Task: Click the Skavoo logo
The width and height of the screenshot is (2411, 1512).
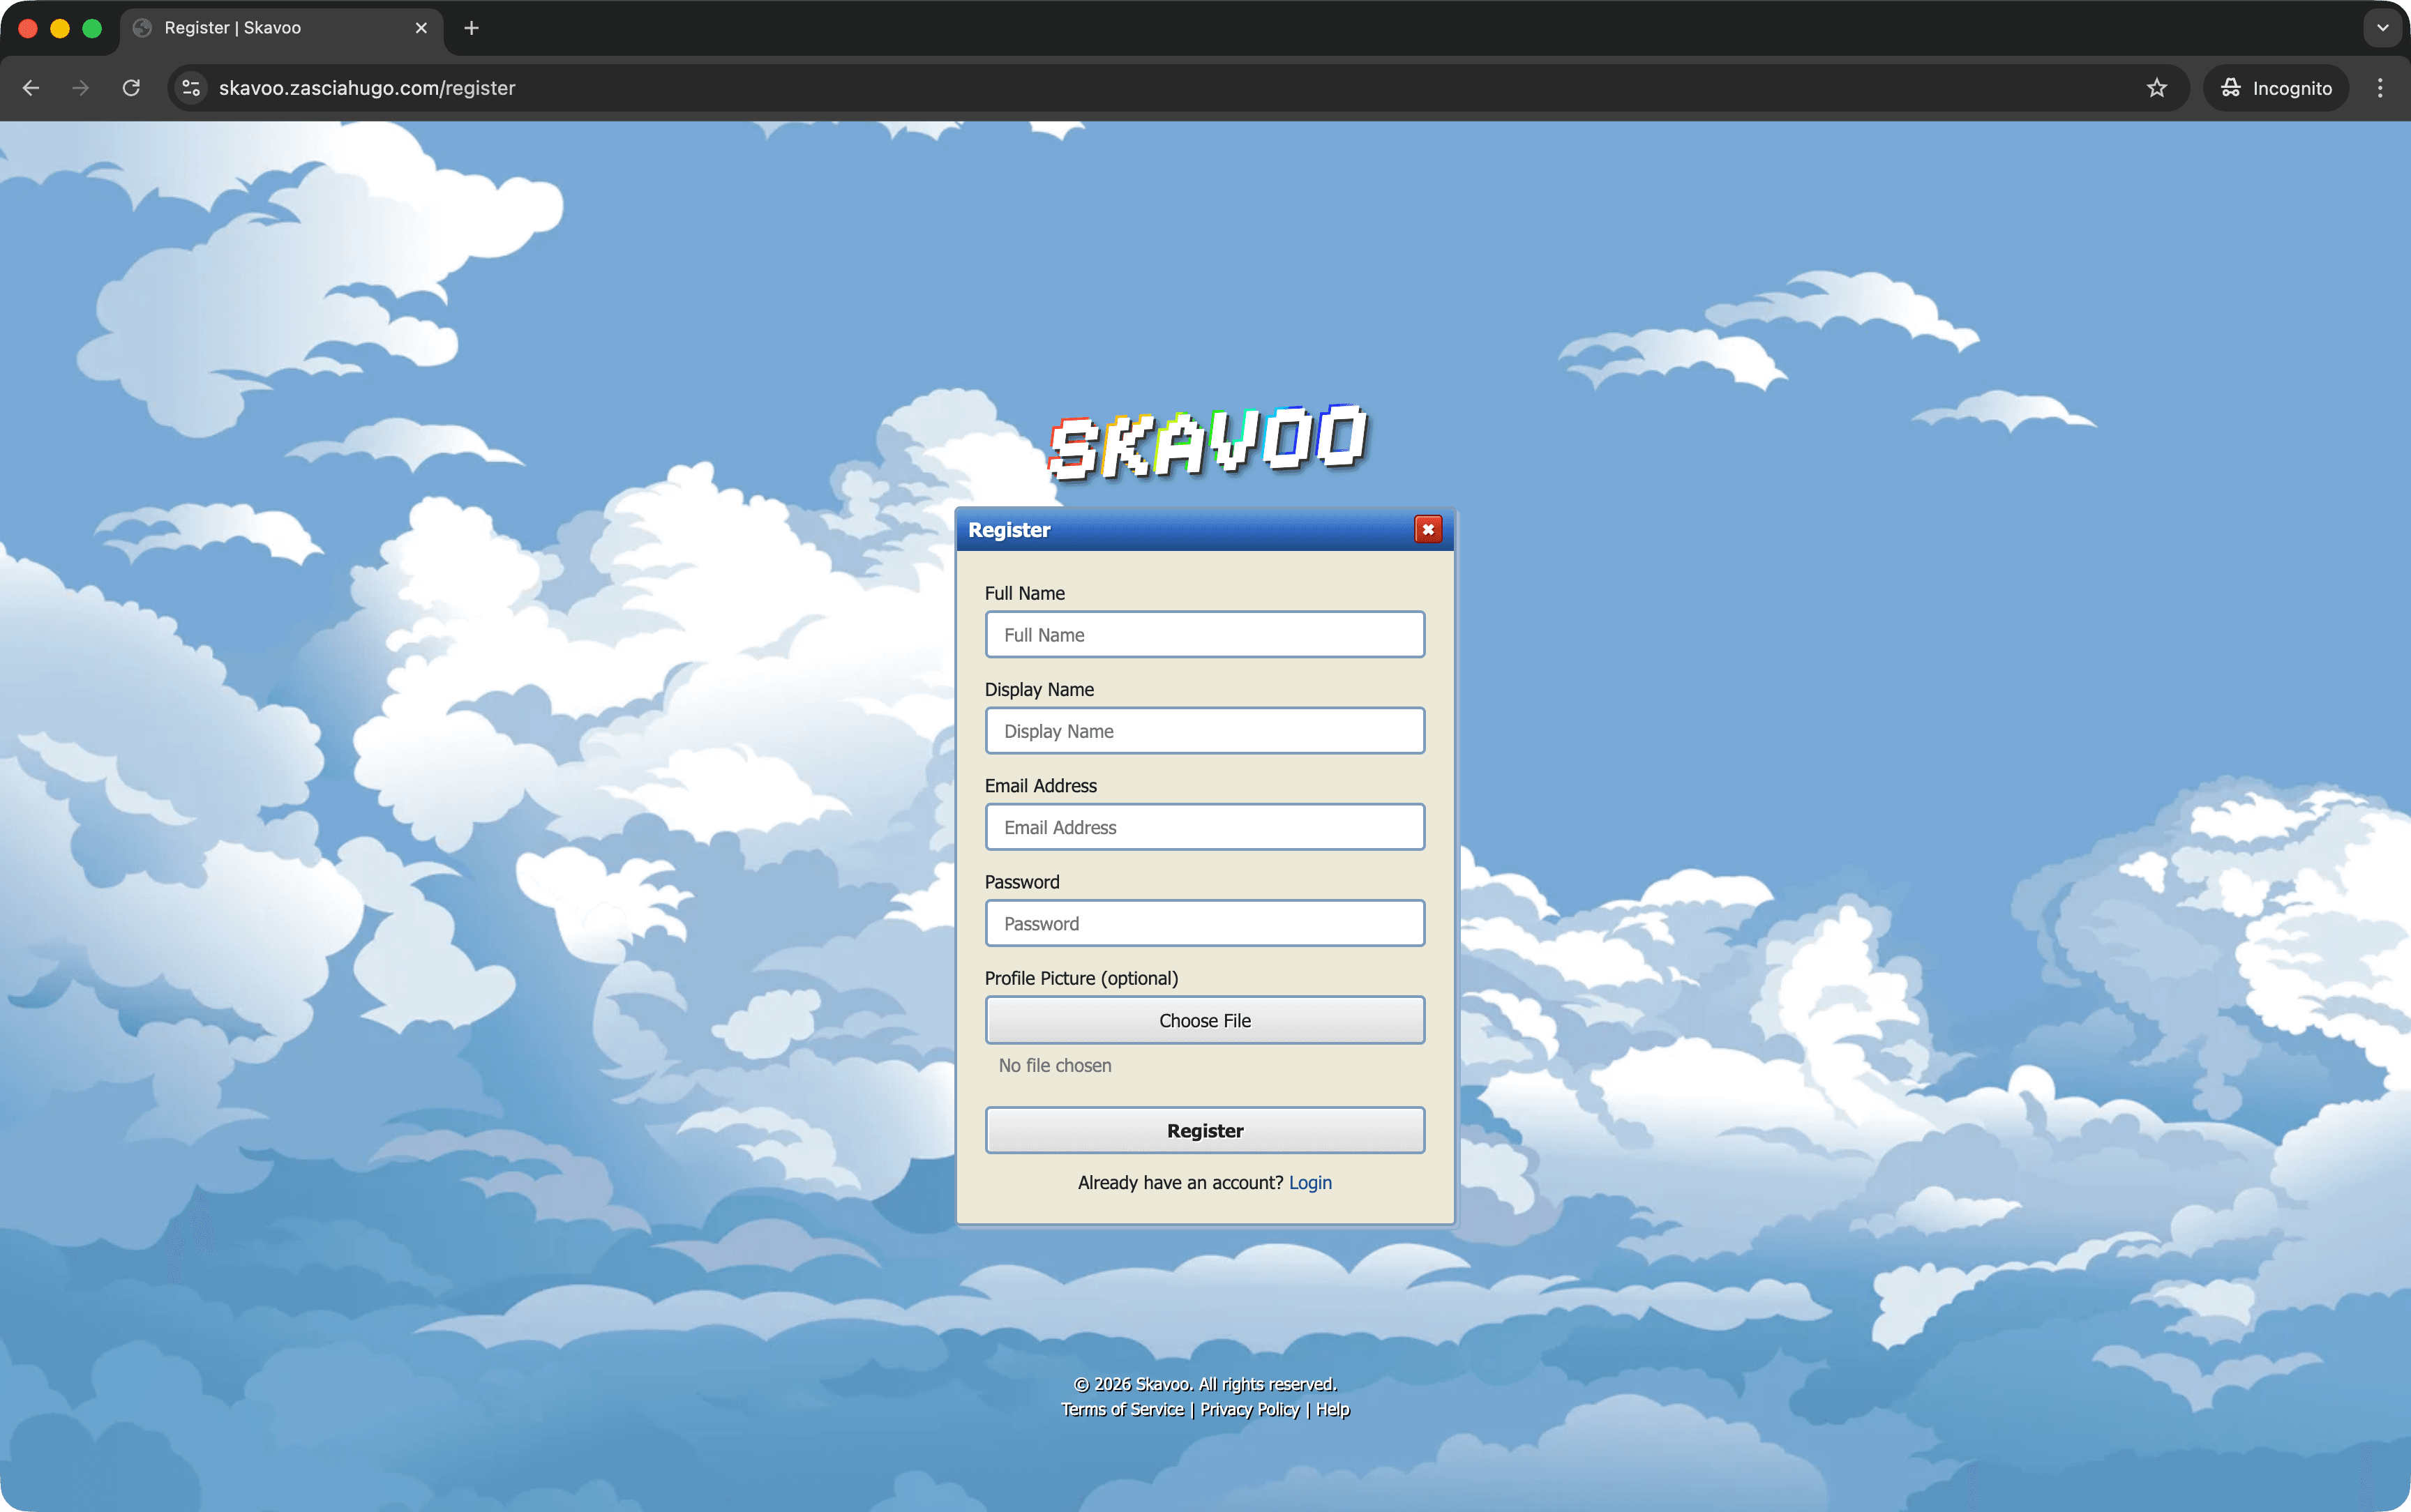Action: pos(1205,441)
